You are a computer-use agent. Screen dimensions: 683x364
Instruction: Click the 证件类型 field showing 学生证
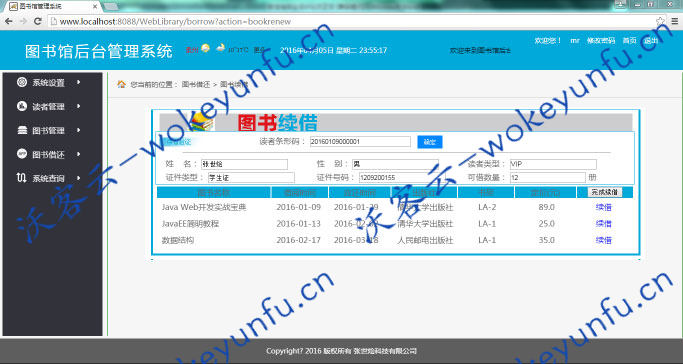point(251,178)
